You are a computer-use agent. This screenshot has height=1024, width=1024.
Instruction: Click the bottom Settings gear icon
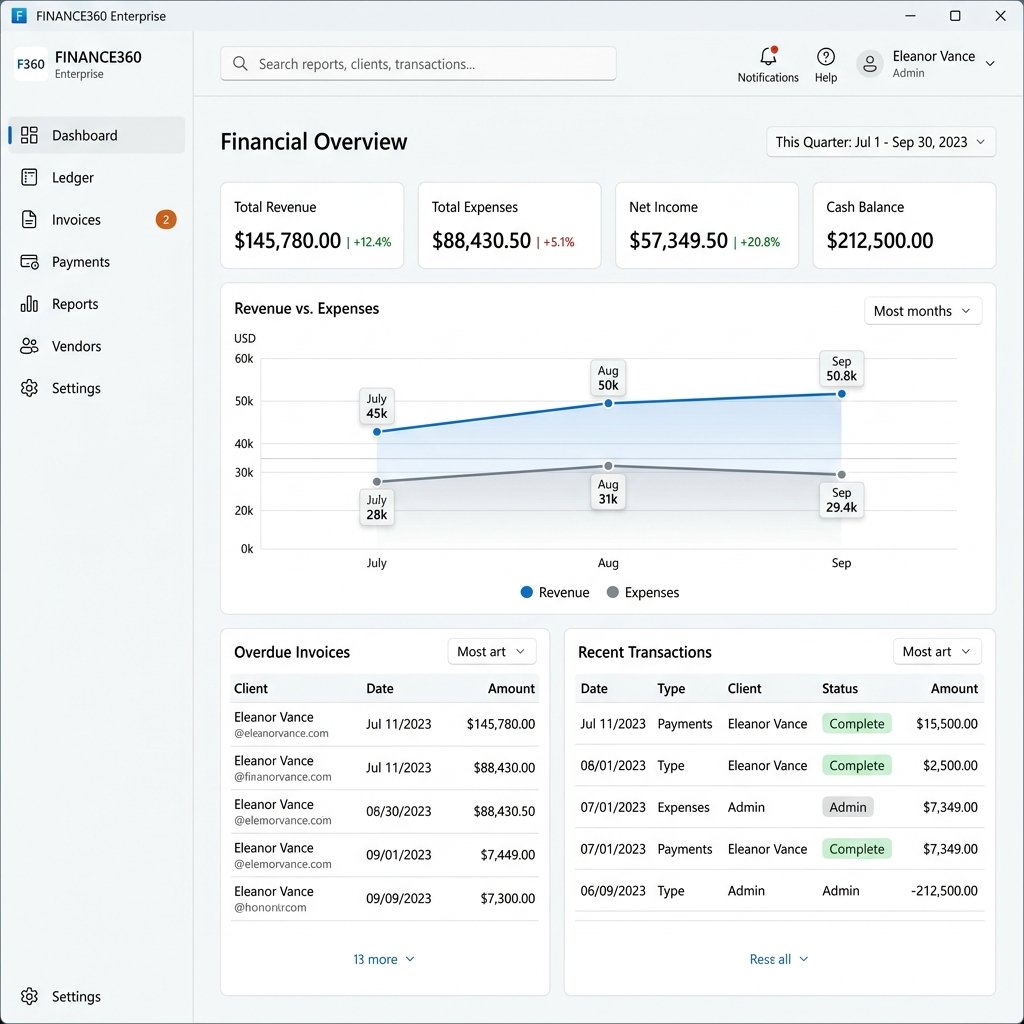[x=29, y=996]
